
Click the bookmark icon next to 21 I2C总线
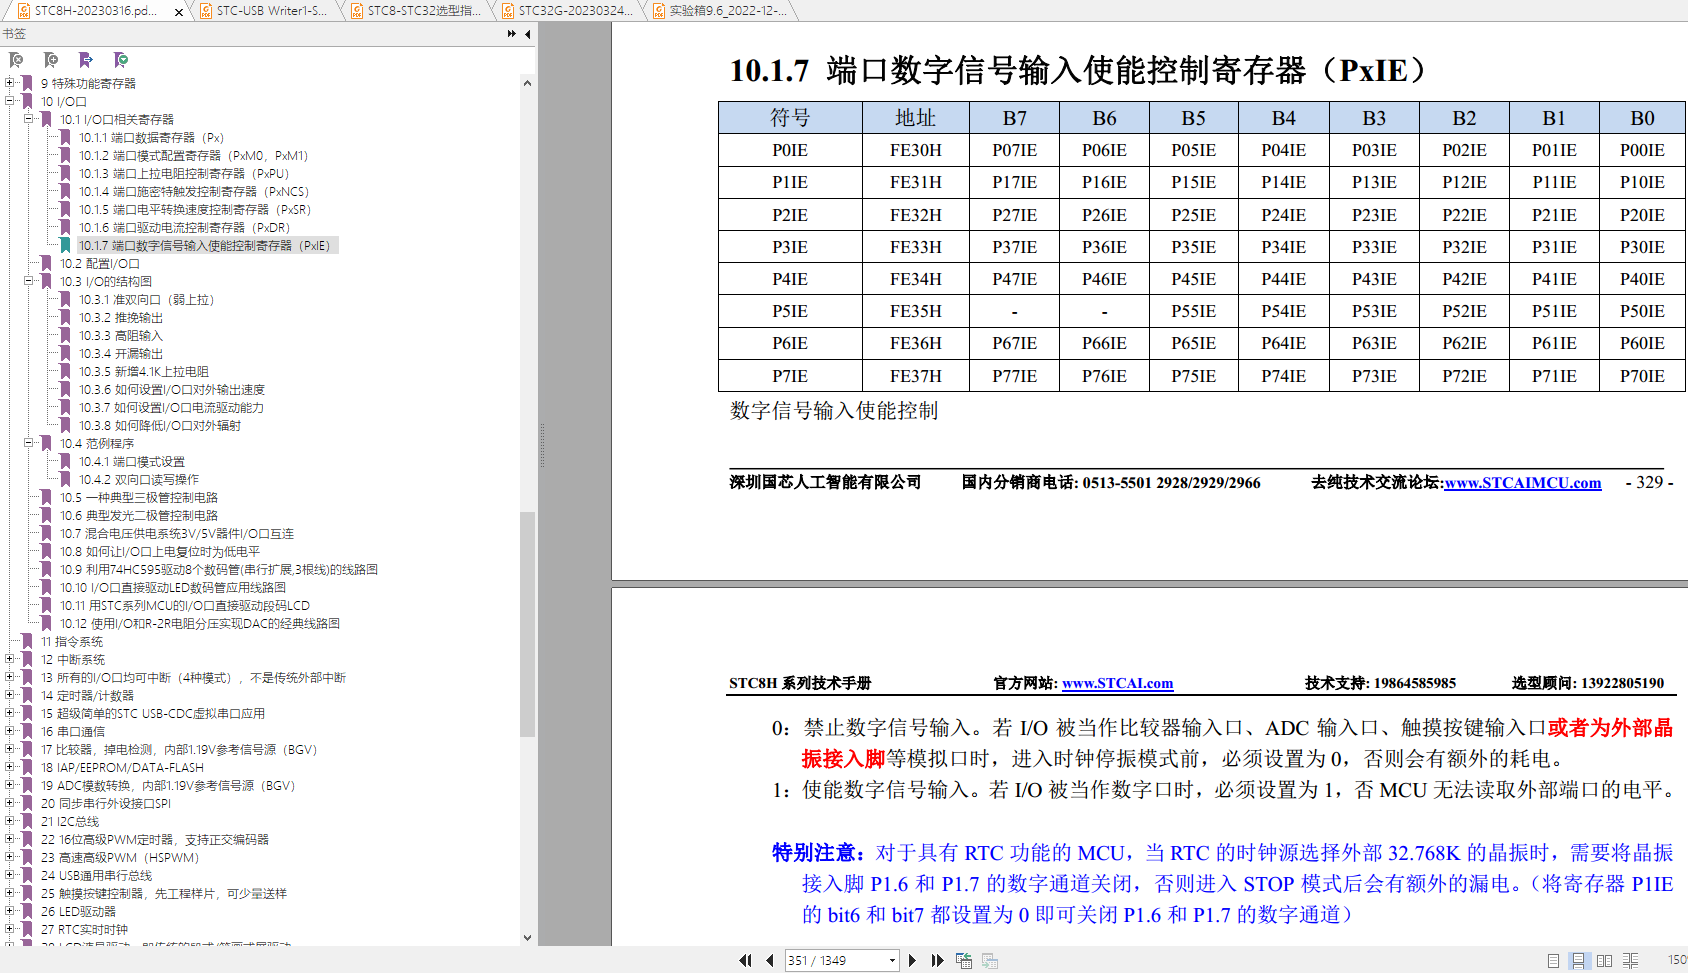click(x=27, y=822)
